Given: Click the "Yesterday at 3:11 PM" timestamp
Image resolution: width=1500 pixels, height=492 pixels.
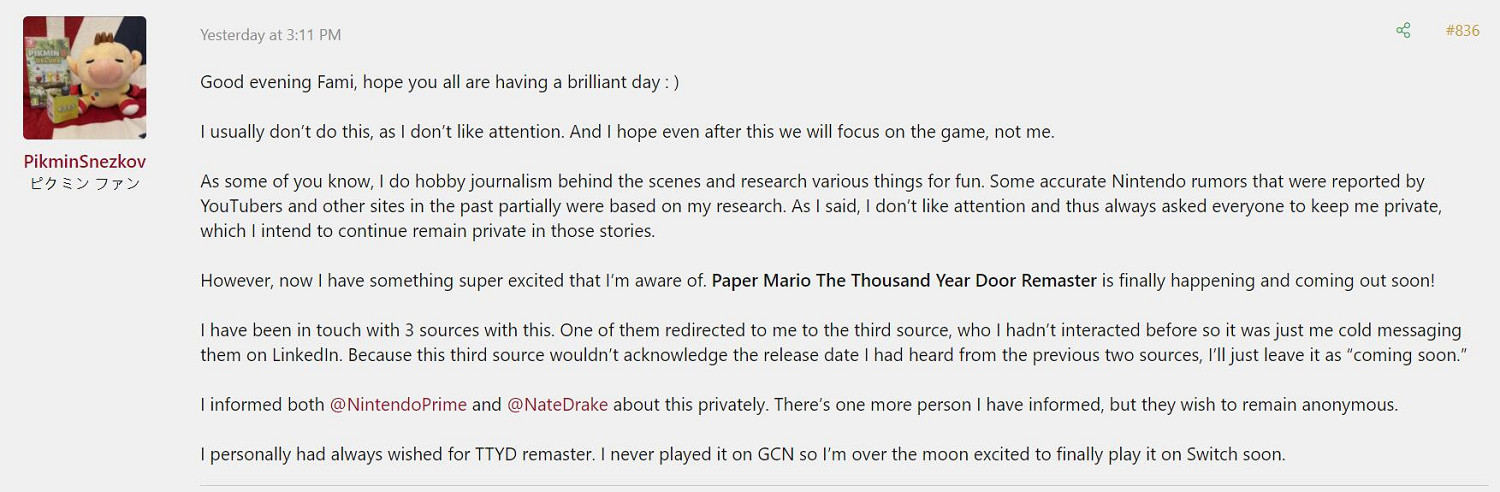Looking at the screenshot, I should pos(270,35).
